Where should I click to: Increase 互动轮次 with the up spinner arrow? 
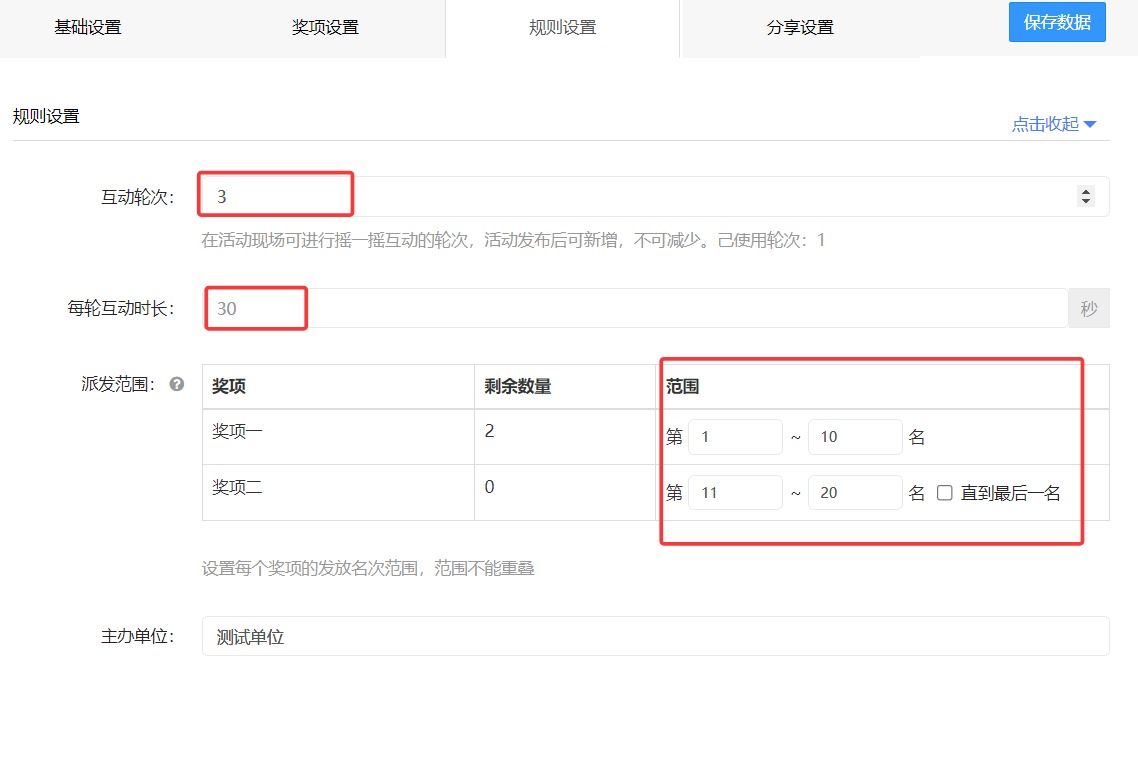(x=1086, y=192)
